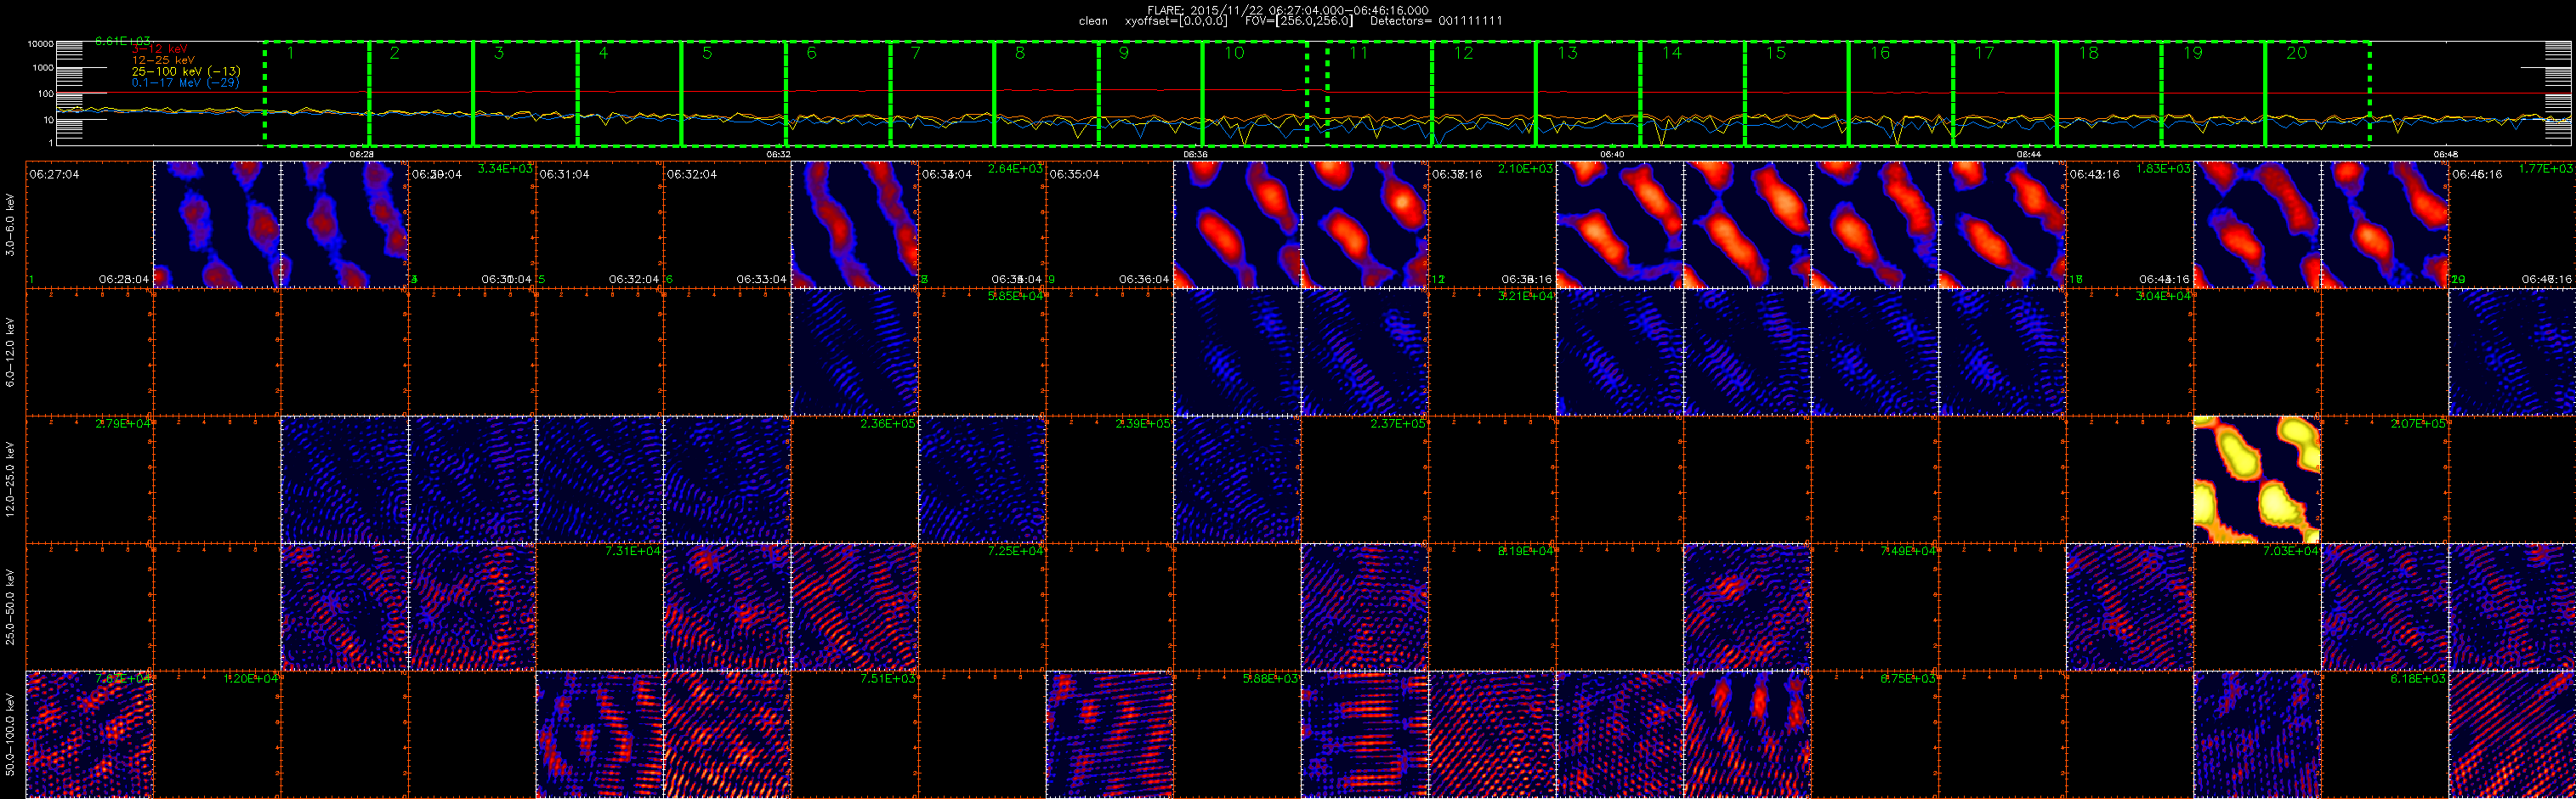Click the green '5.85E+04' value label

1015,296
